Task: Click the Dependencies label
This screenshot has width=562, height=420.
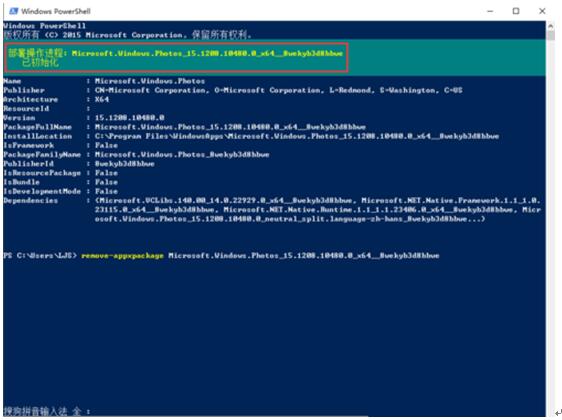Action: coord(30,200)
